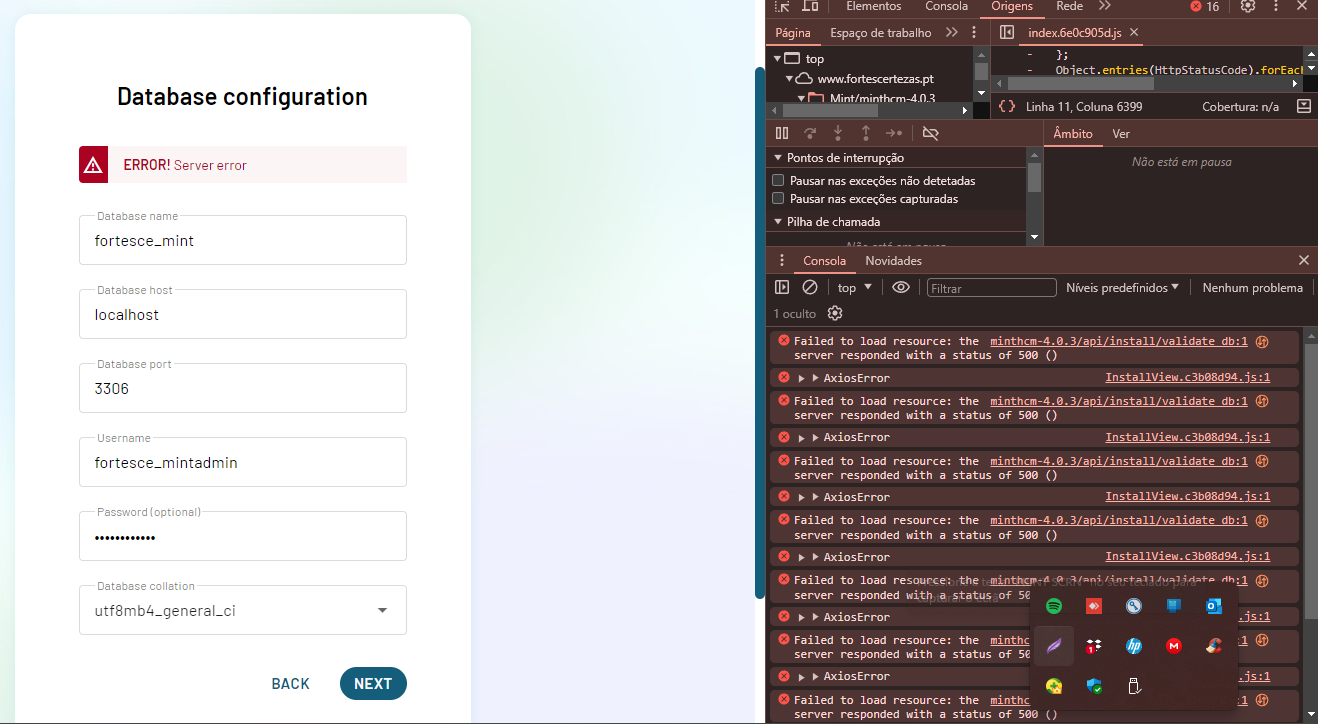
Task: Close the index.6e0c905d.js file tab
Action: [1134, 33]
